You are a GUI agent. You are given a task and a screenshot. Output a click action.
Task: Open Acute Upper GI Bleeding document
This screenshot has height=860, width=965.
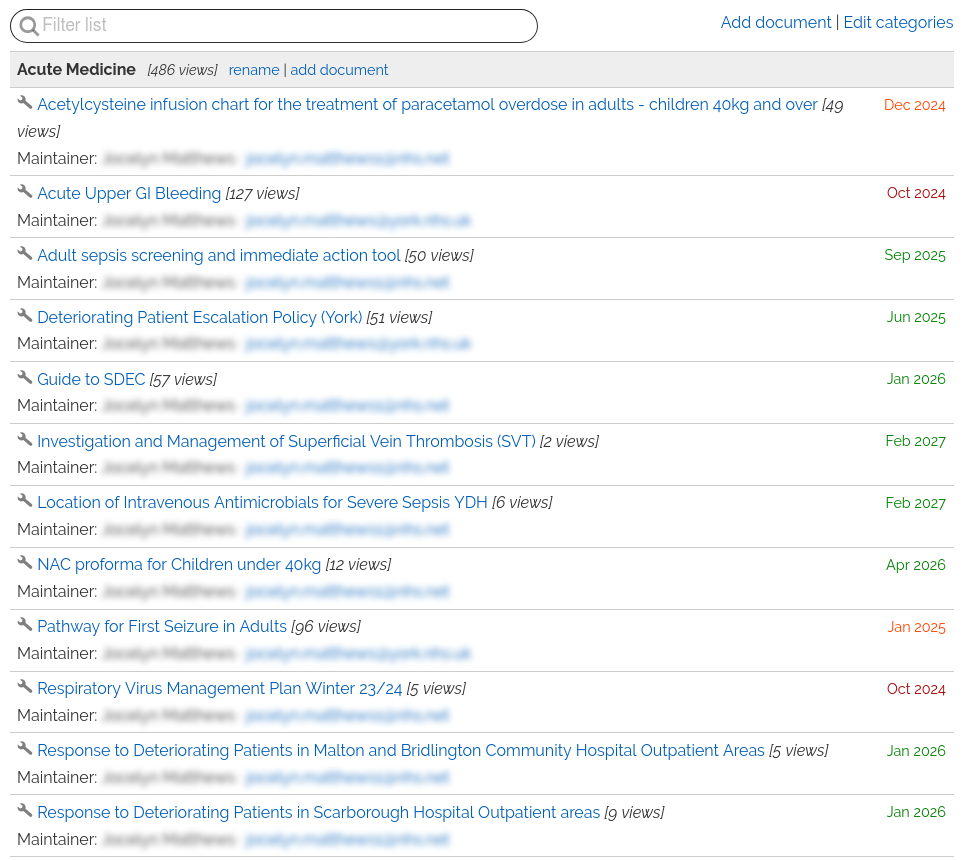[x=129, y=194]
